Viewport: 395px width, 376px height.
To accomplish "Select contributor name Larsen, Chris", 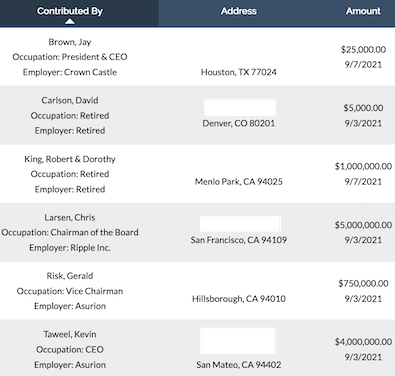I will point(70,217).
